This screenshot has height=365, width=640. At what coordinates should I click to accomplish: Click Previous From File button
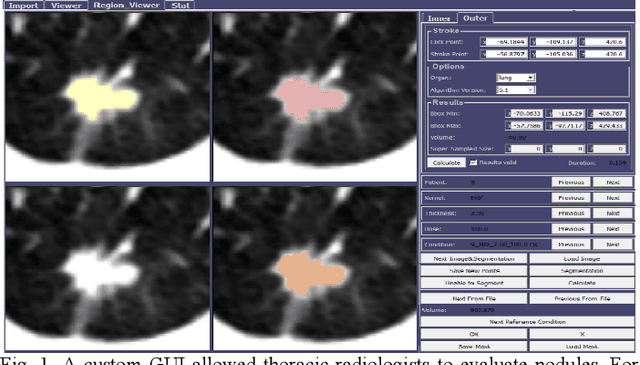tap(582, 298)
